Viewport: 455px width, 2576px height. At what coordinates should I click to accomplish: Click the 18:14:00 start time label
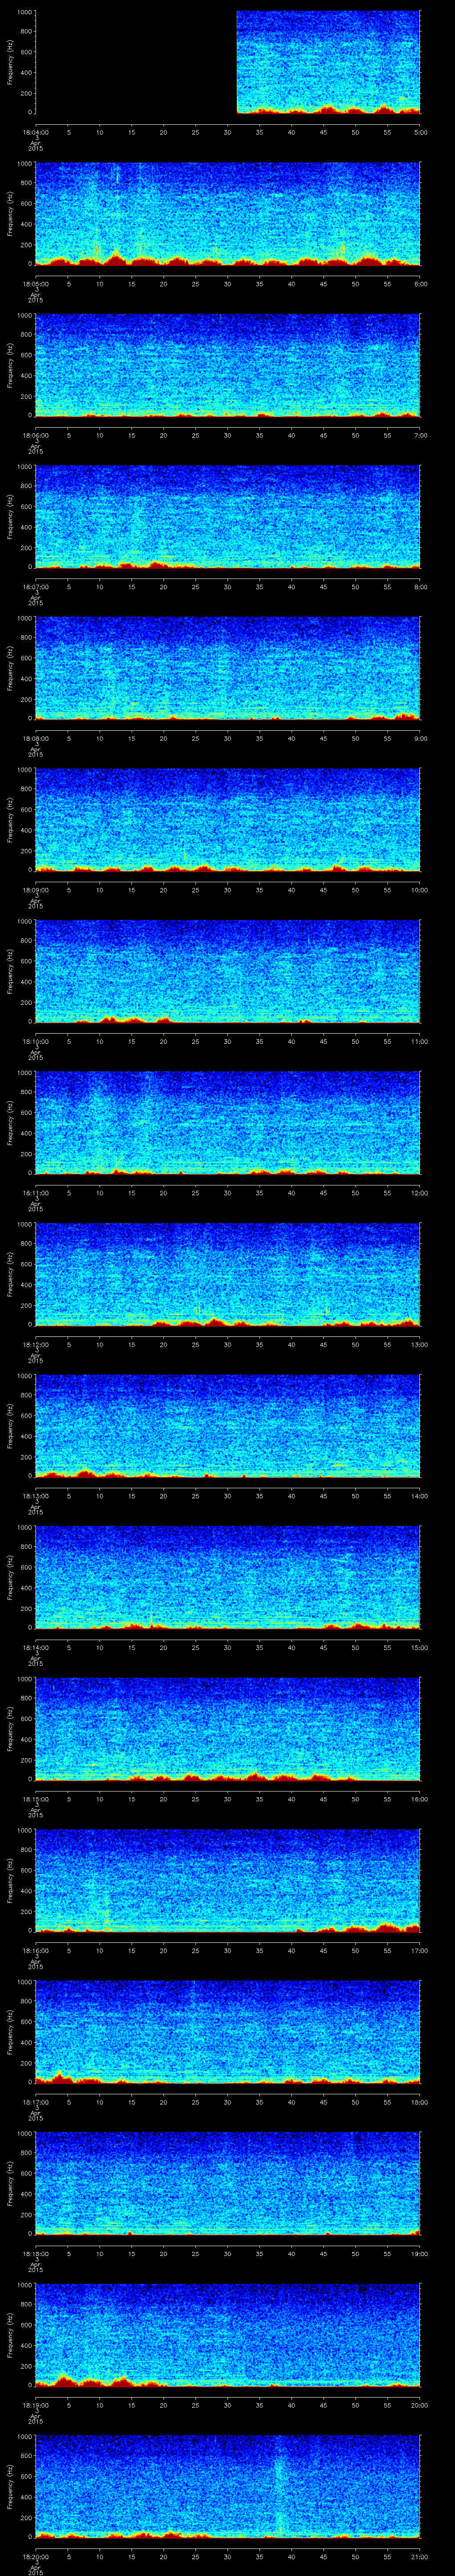(35, 1647)
